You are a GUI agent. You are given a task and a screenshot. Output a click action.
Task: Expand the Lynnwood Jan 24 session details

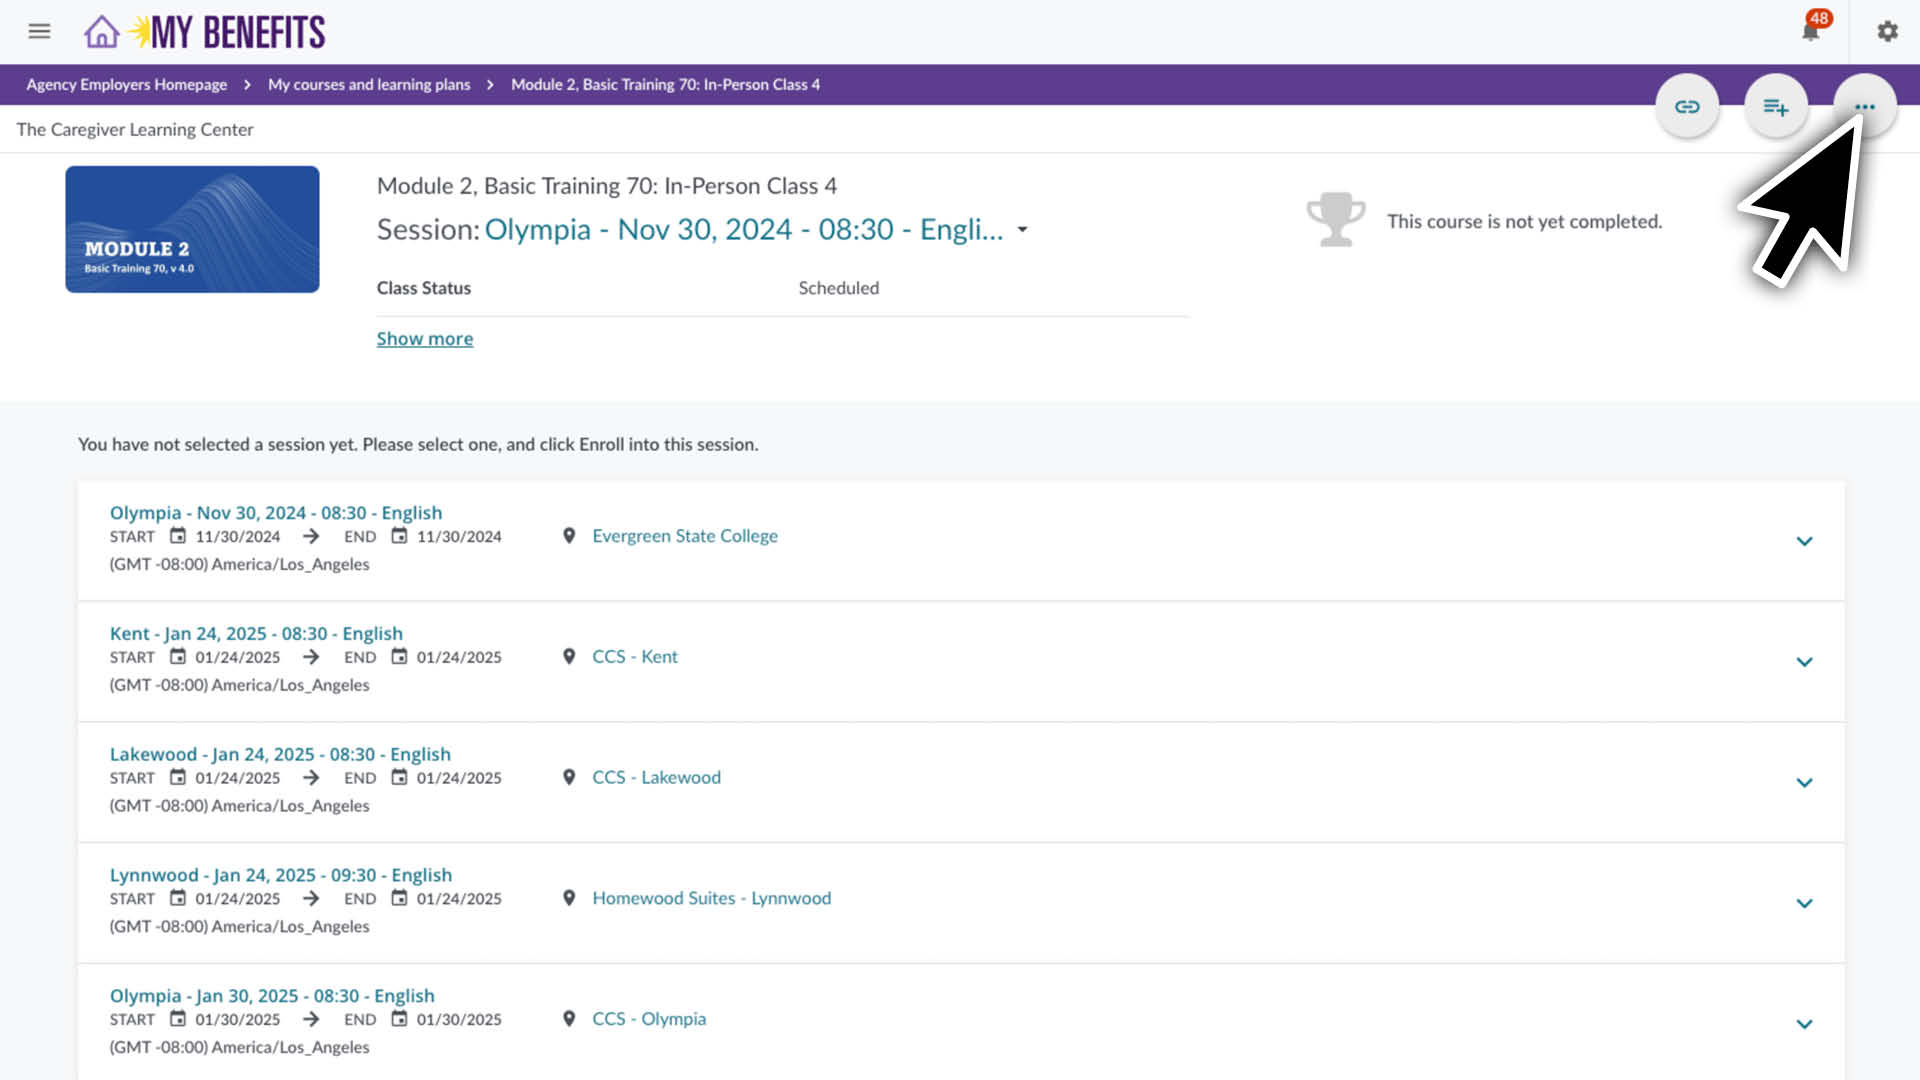[x=1804, y=903]
